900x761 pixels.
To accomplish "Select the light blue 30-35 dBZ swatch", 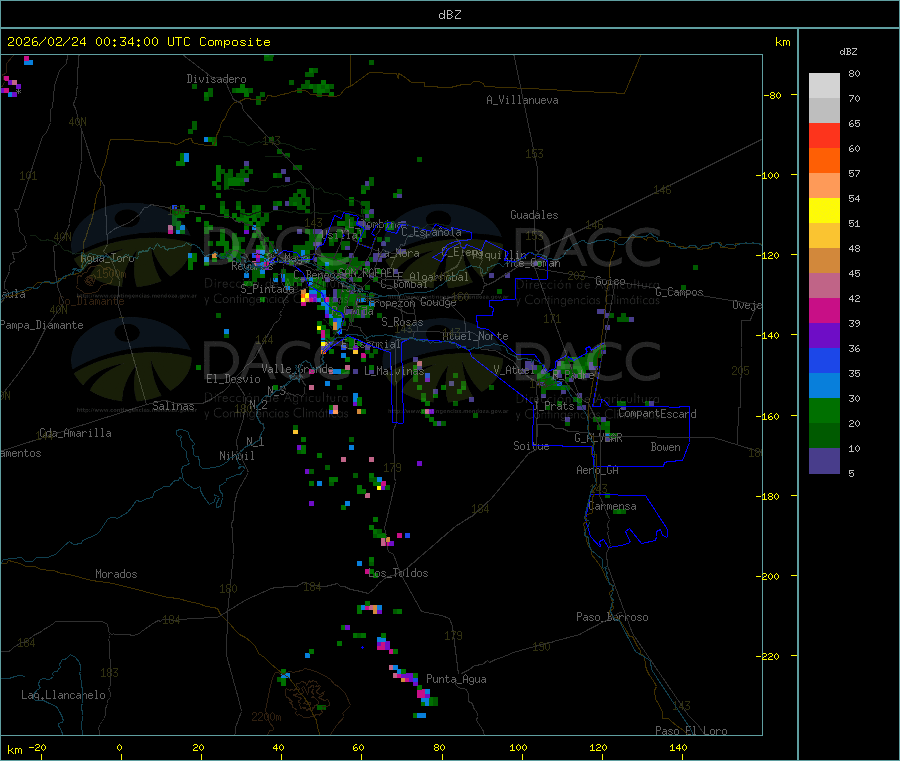I will pos(824,386).
